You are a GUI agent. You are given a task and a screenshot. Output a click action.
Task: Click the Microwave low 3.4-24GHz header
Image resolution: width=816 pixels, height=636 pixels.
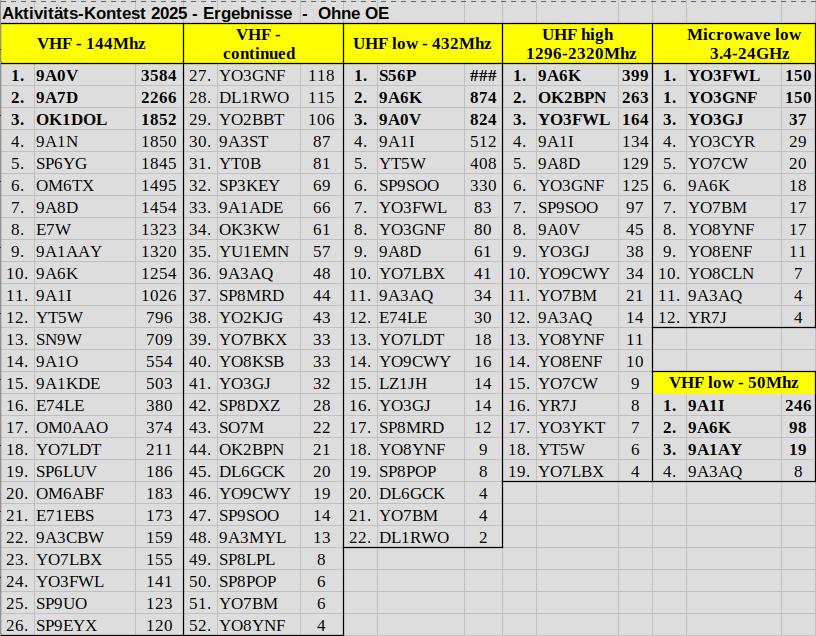click(734, 44)
